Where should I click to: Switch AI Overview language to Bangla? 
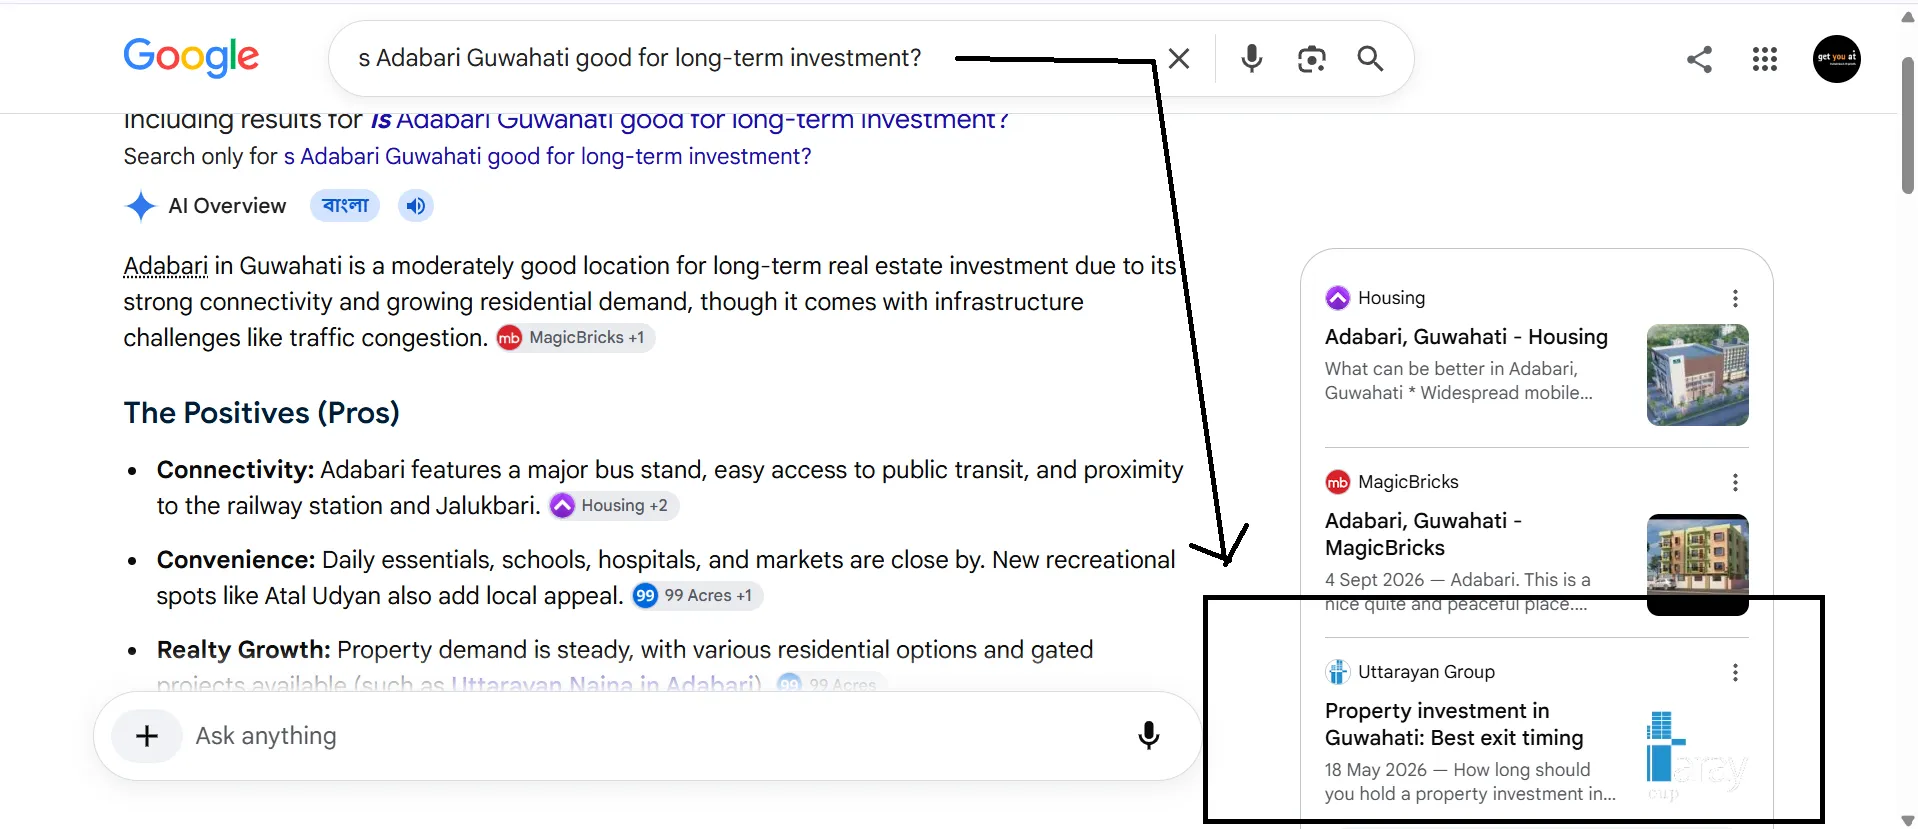click(345, 206)
